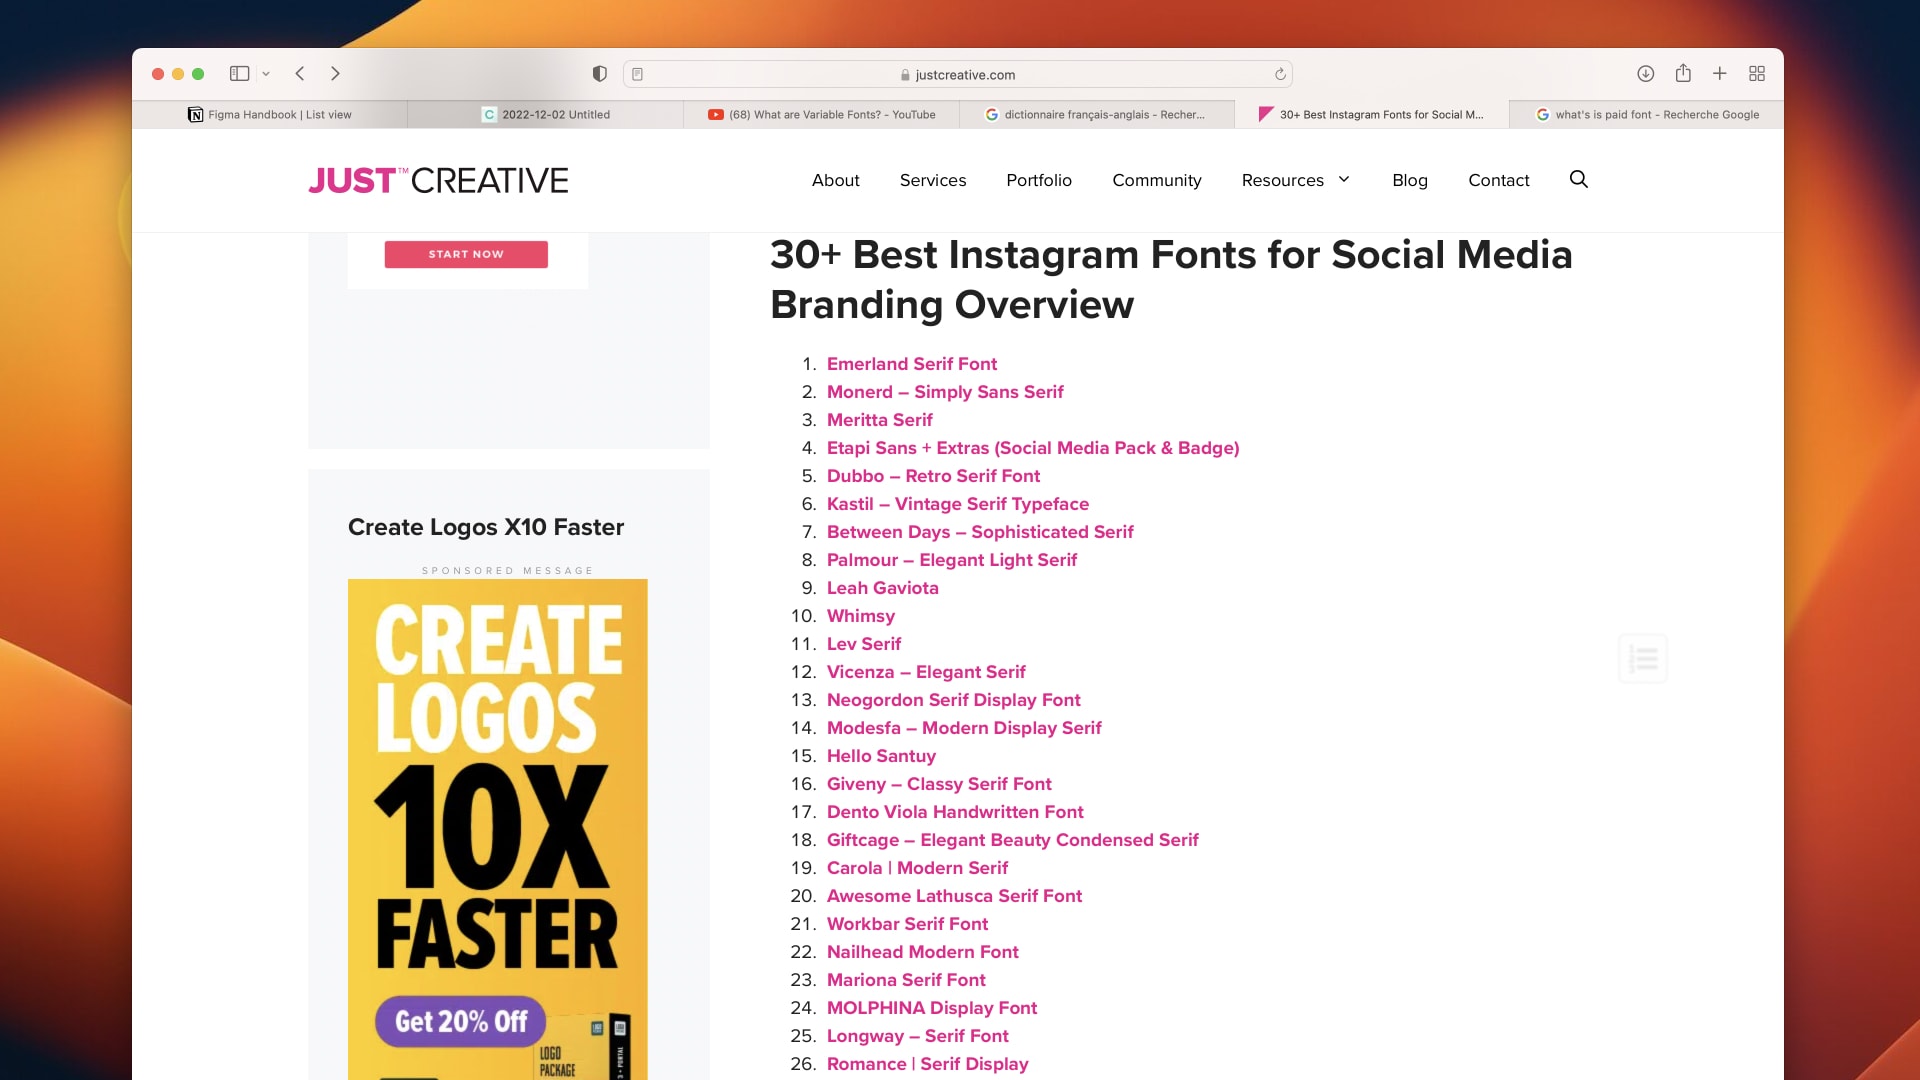Toggle the Safari sidebar panel icon
Image resolution: width=1920 pixels, height=1080 pixels.
(239, 74)
